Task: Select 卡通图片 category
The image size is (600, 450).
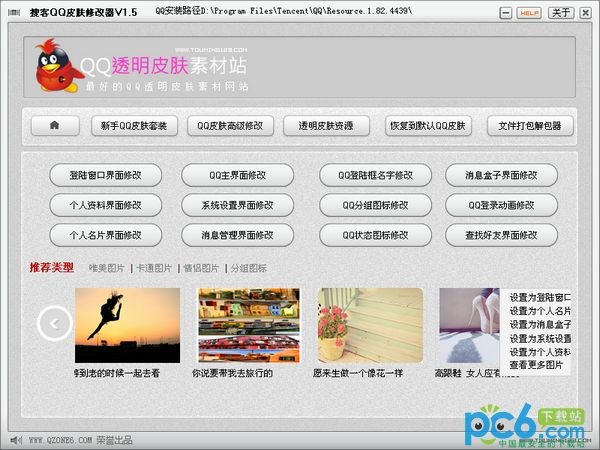Action: click(x=154, y=268)
